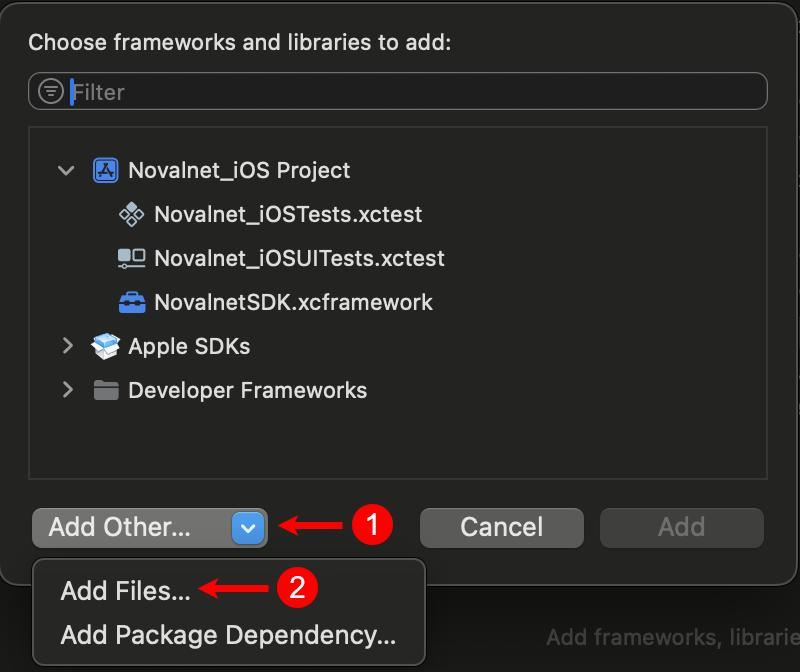The width and height of the screenshot is (800, 672).
Task: Click the Developer Frameworks folder icon
Action: click(x=105, y=390)
